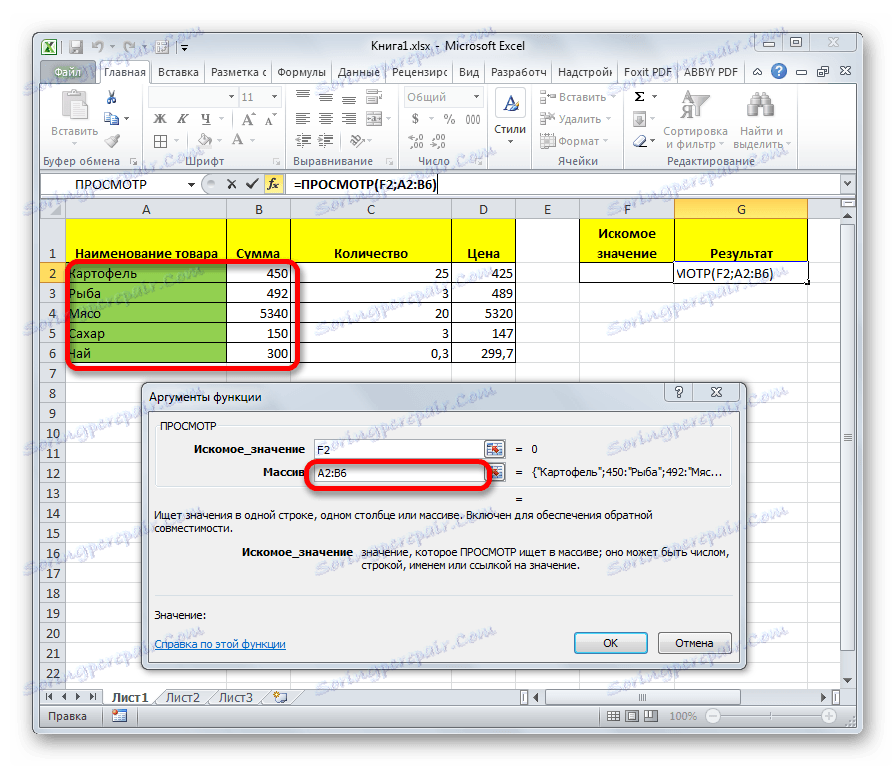Switch to the Вставка ribbon tab

[178, 72]
